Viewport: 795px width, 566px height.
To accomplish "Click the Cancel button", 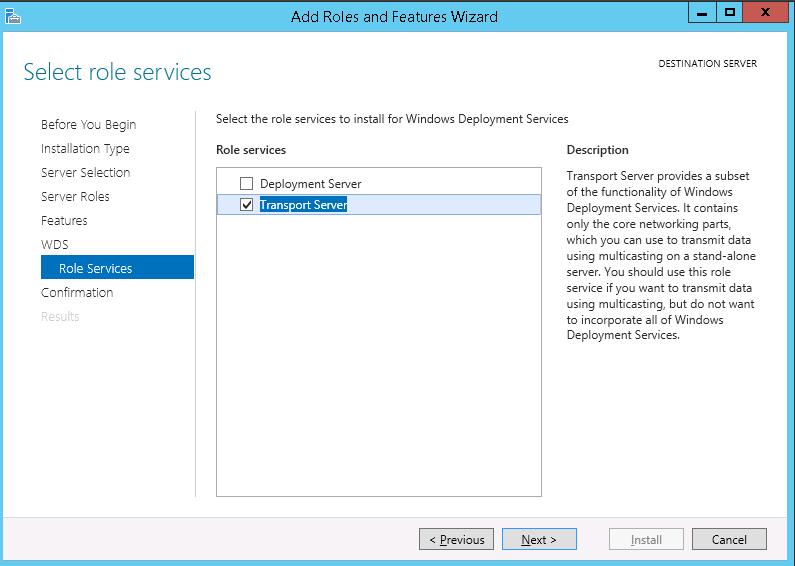I will click(x=729, y=539).
